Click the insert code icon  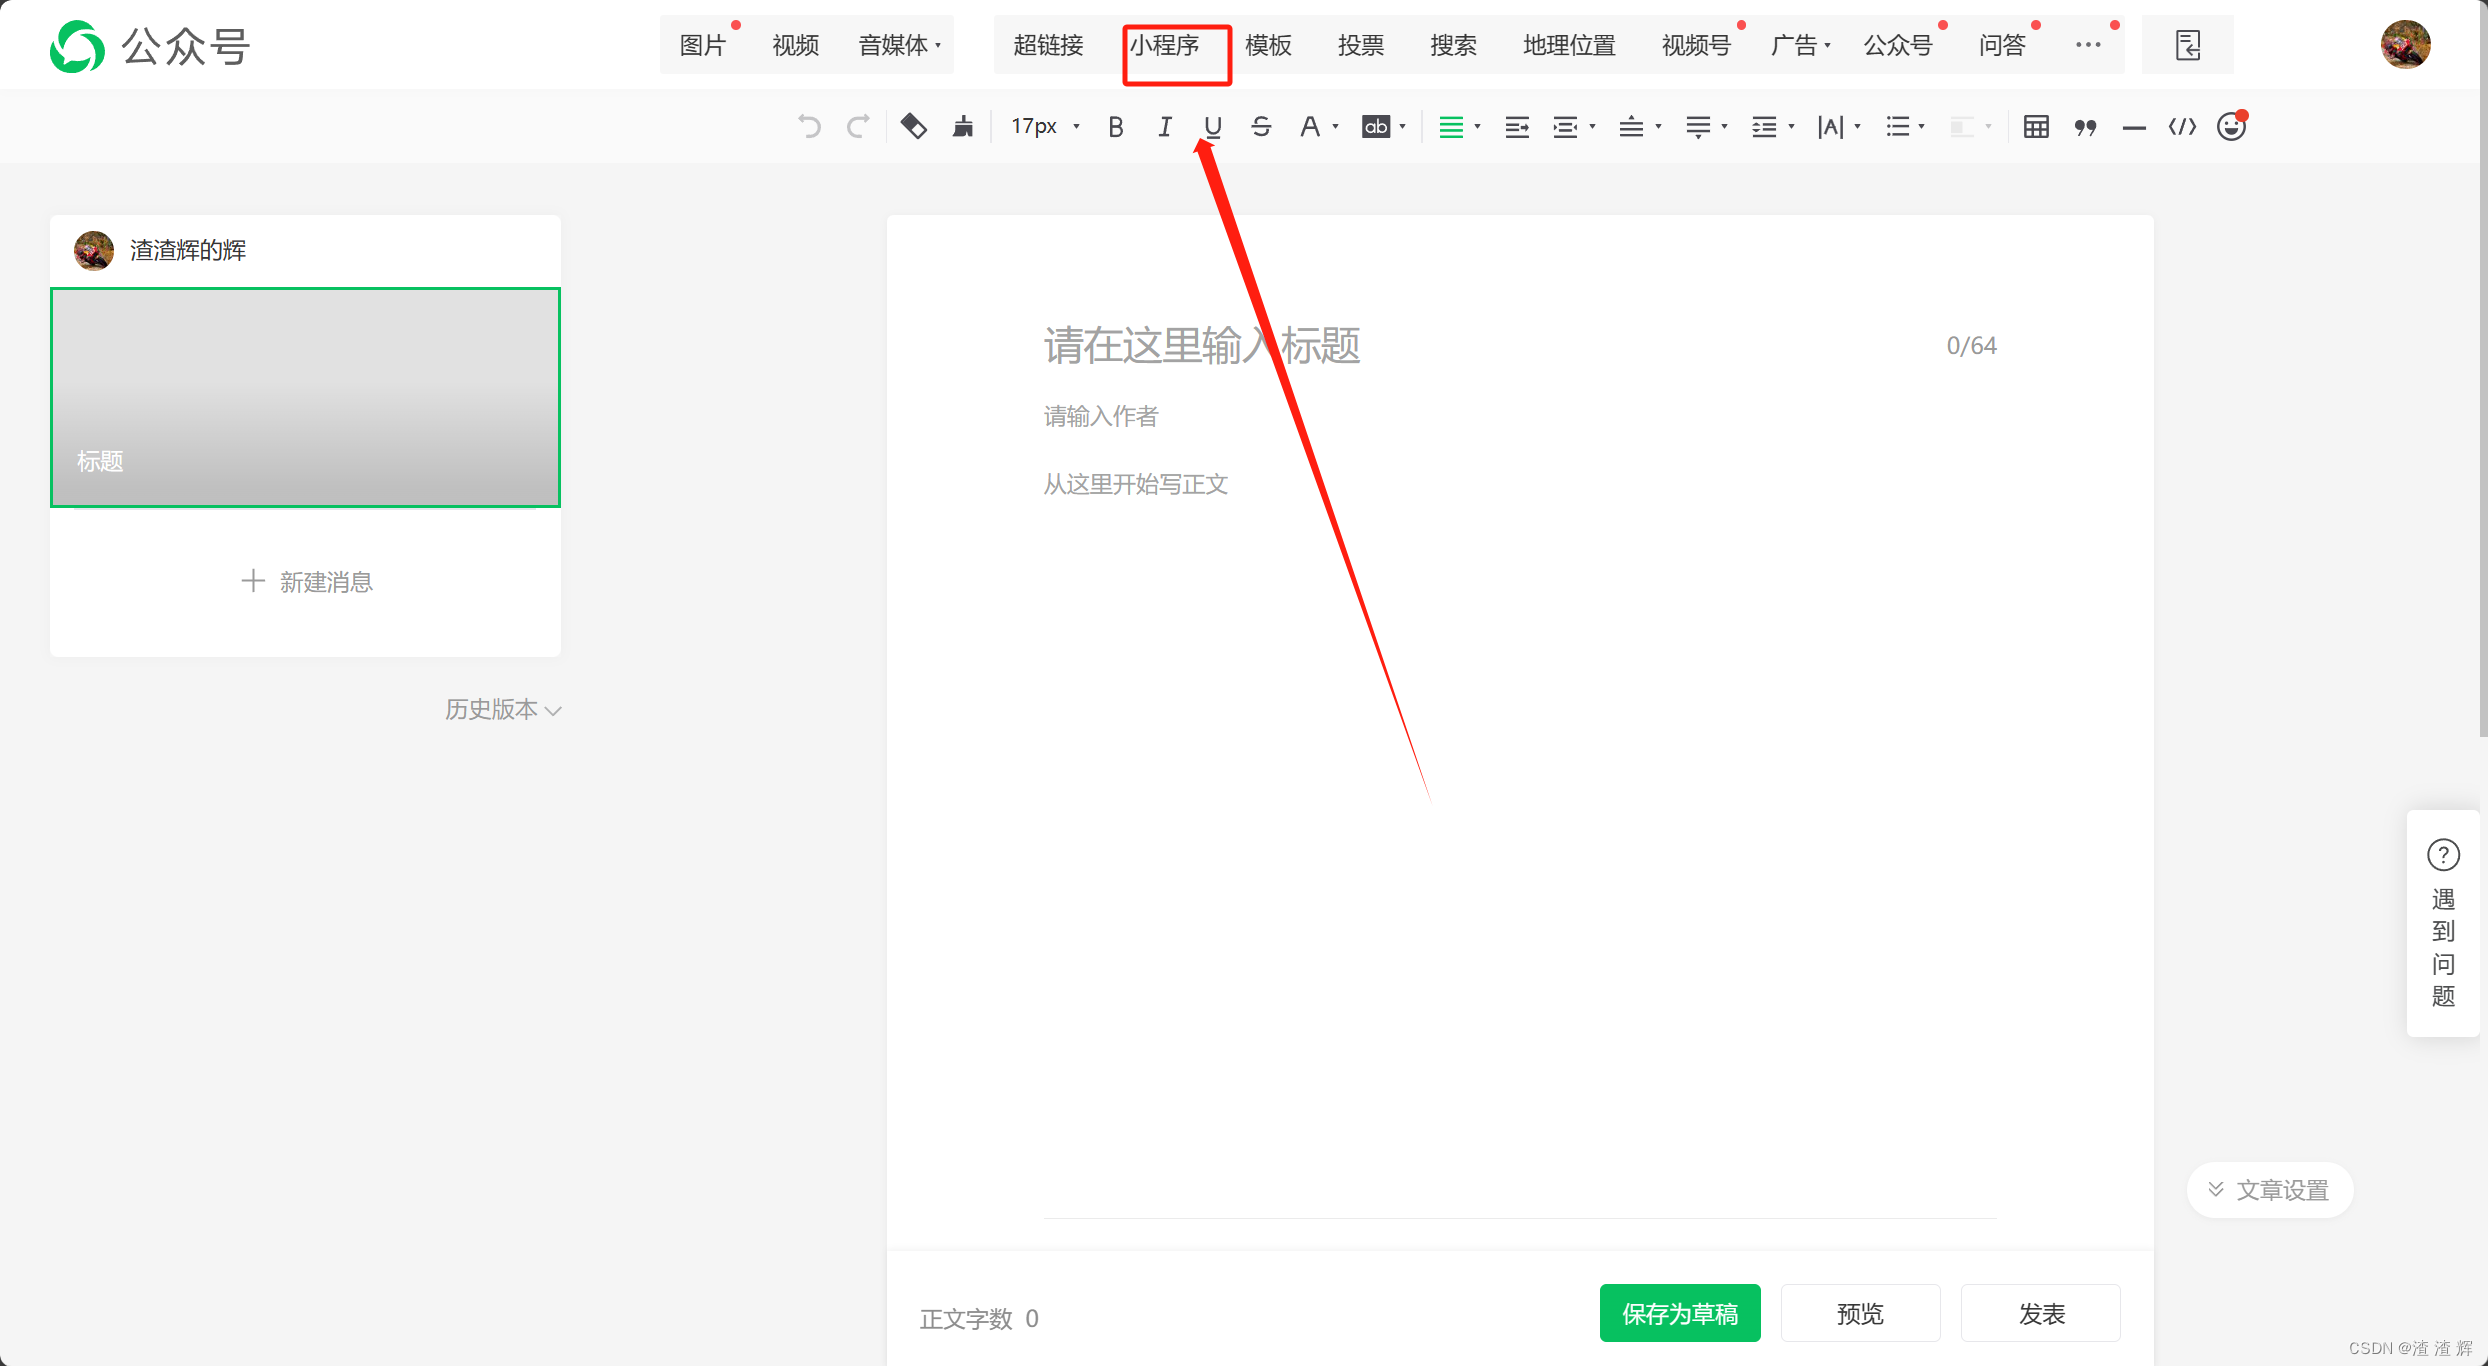2182,126
